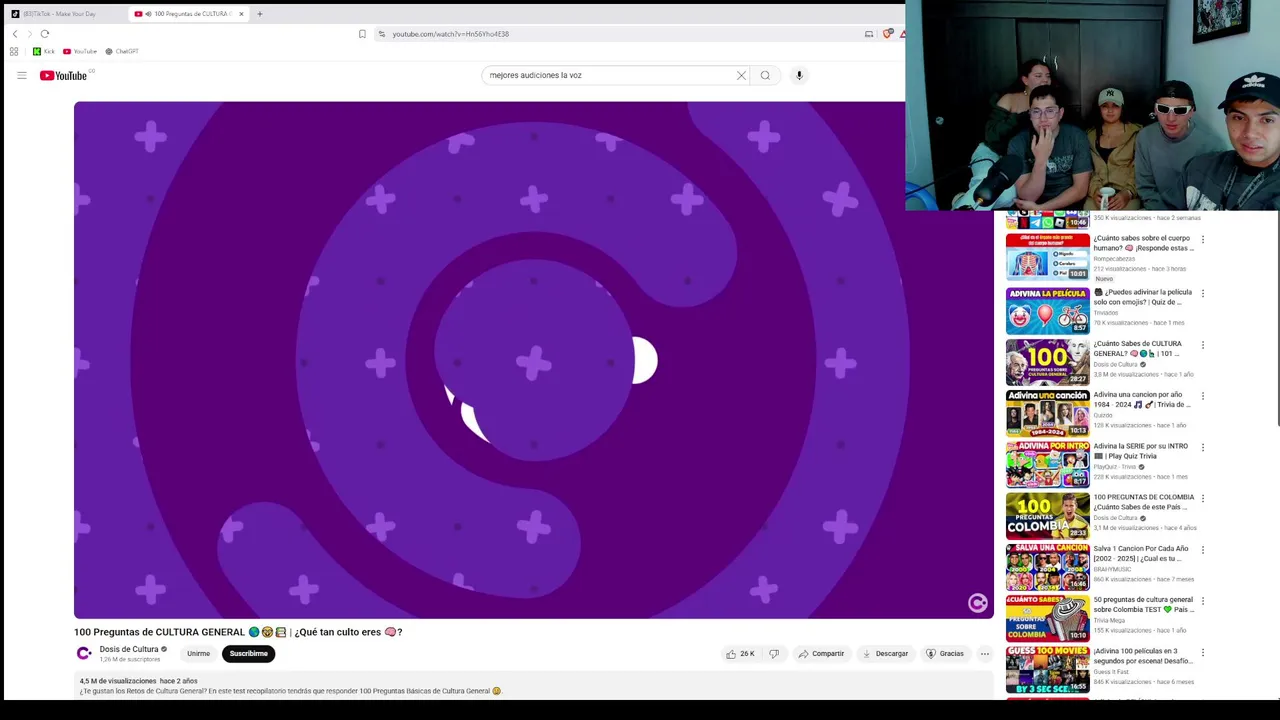Expand the video description text
This screenshot has width=1280, height=720.
pos(290,691)
